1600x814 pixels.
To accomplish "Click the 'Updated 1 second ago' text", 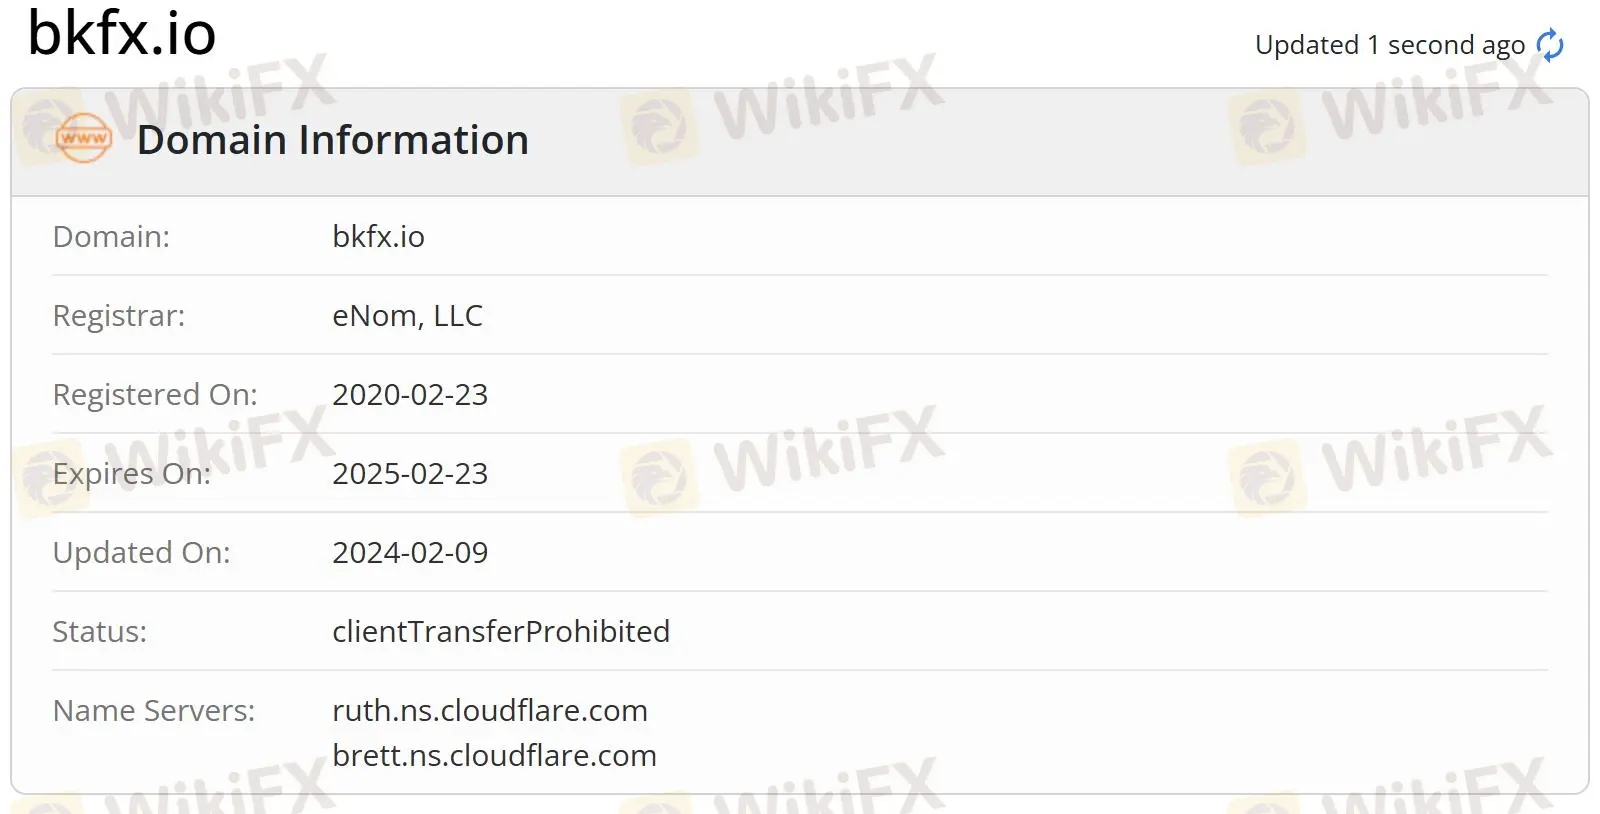I will pos(1389,45).
